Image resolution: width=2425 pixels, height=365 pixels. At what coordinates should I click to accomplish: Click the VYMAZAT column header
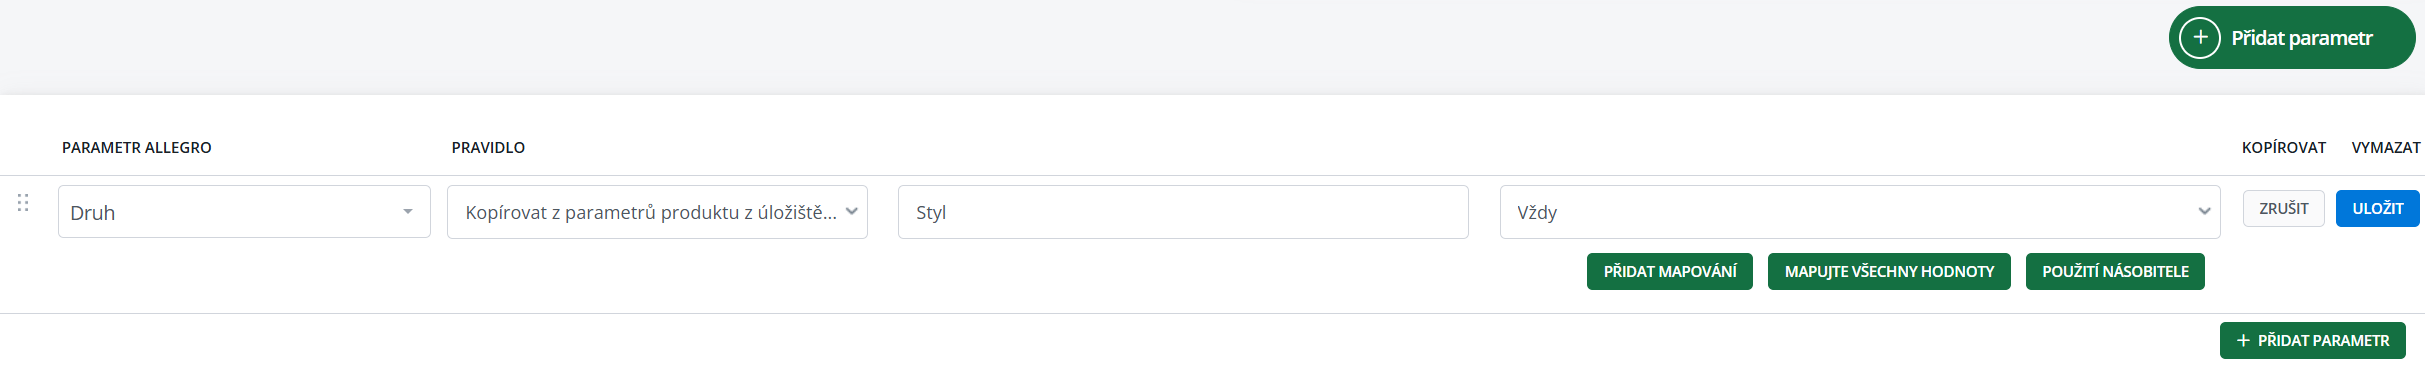[2386, 147]
